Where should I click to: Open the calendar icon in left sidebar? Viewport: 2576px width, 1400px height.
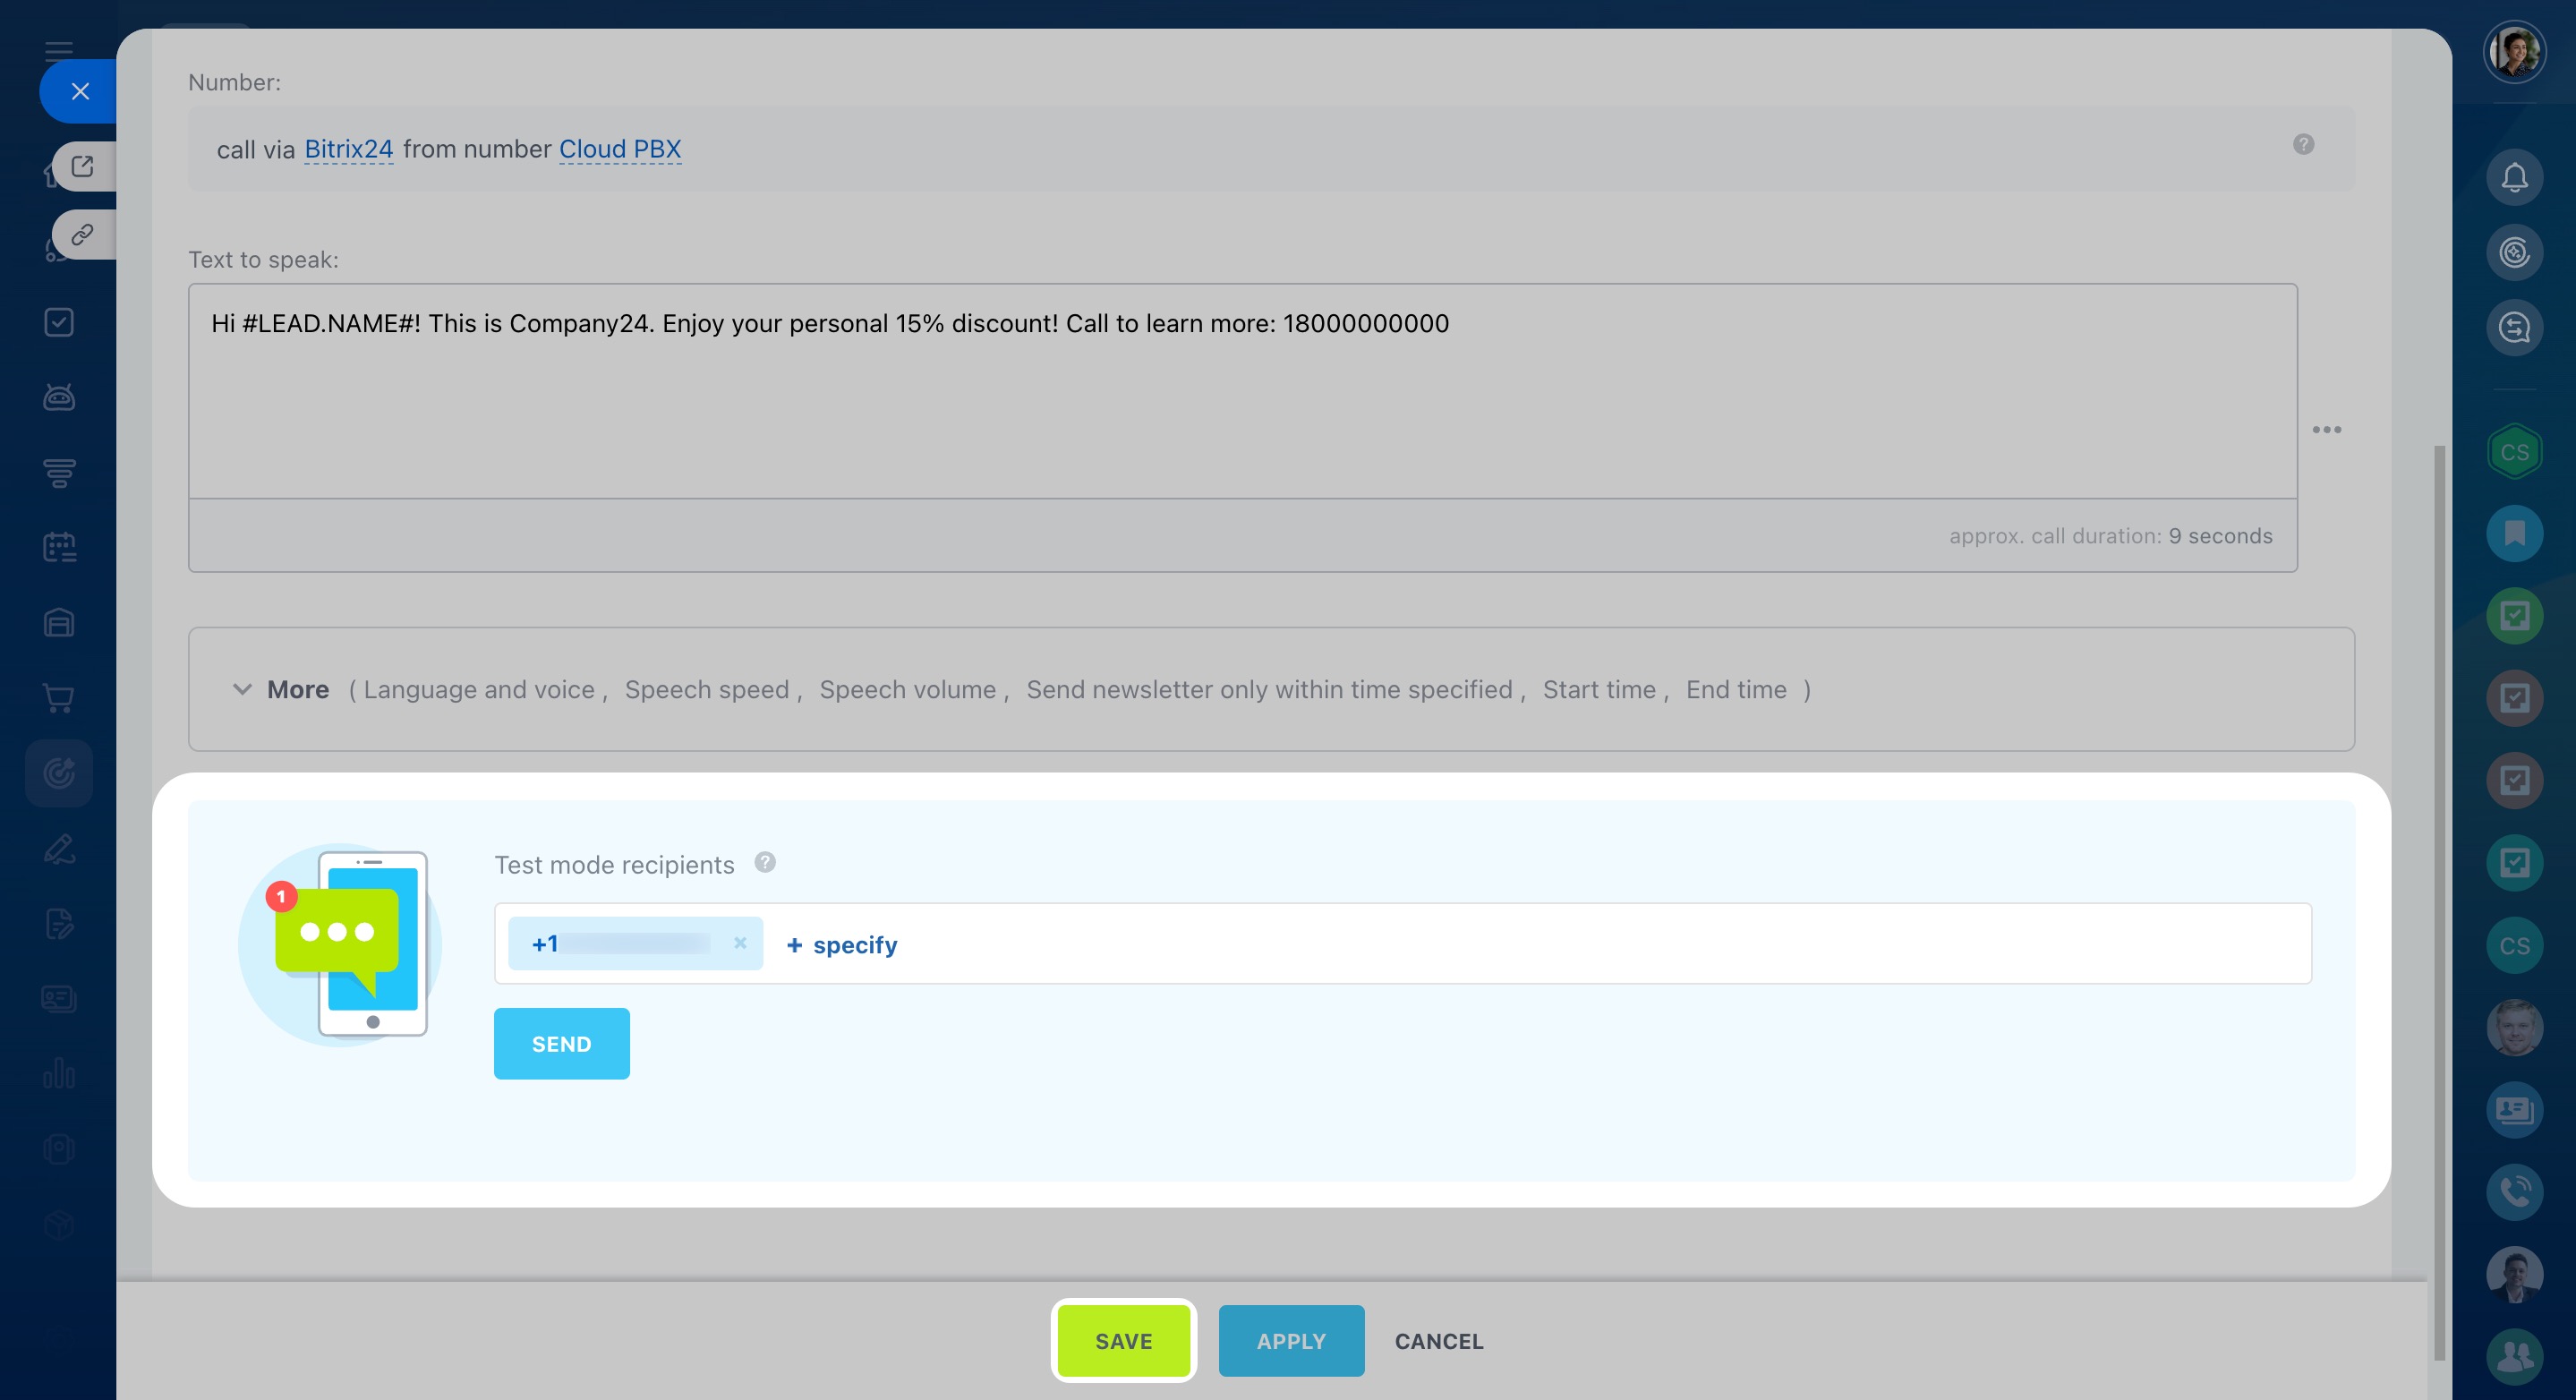(x=59, y=547)
